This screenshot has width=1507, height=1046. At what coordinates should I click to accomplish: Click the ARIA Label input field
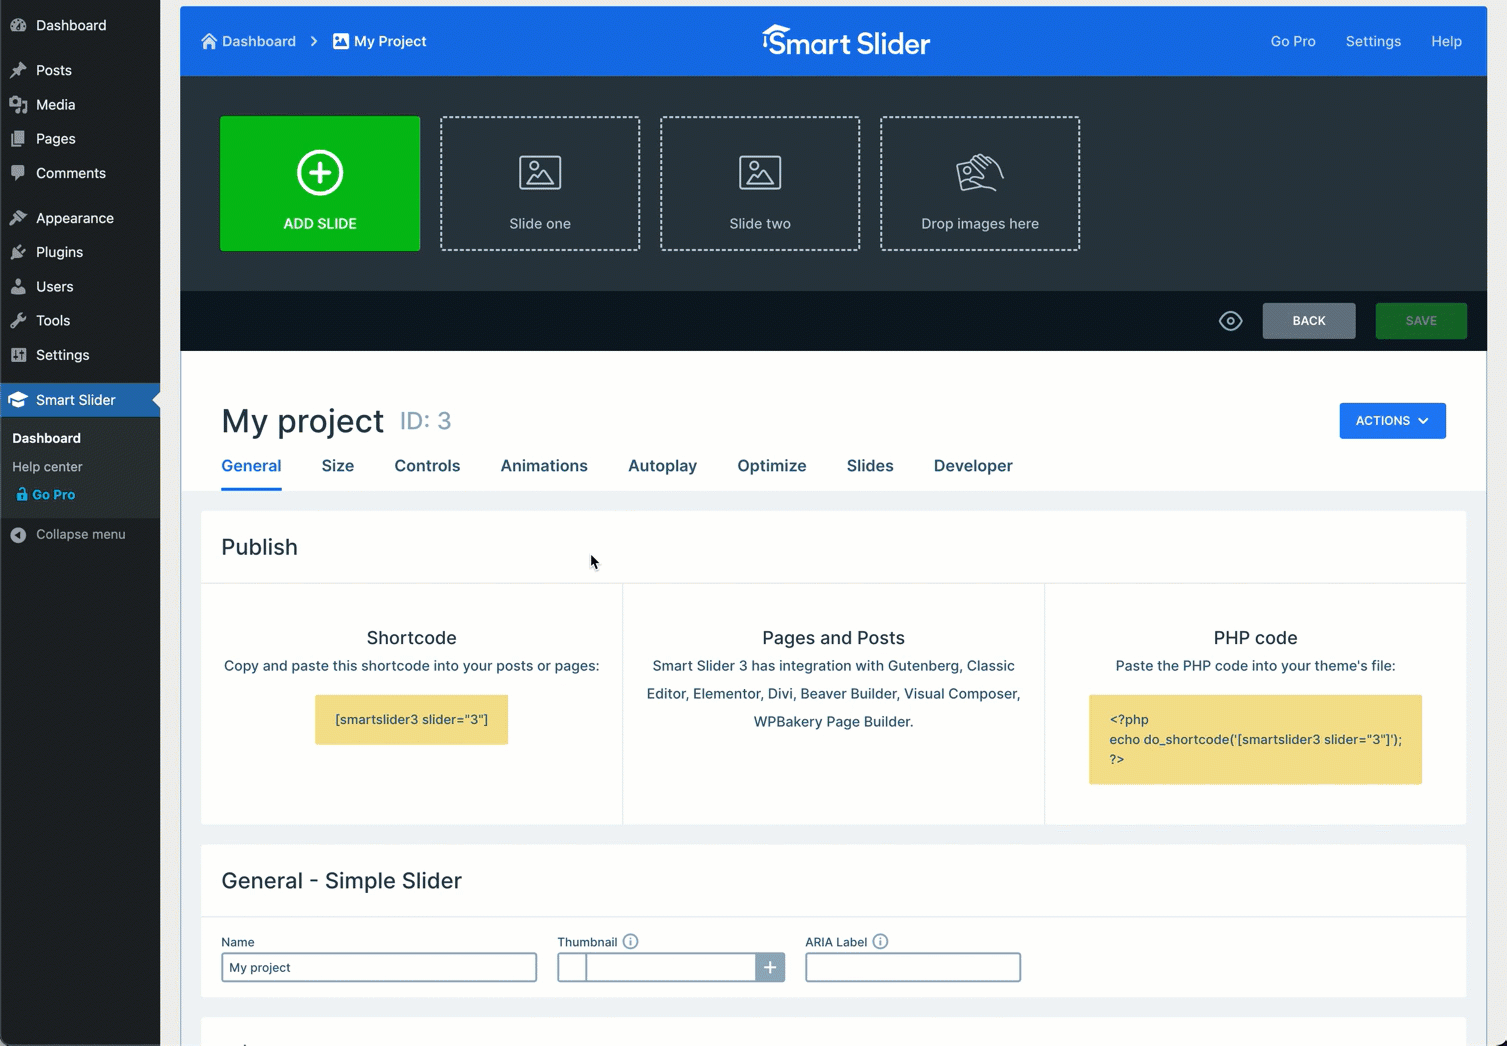click(x=913, y=967)
